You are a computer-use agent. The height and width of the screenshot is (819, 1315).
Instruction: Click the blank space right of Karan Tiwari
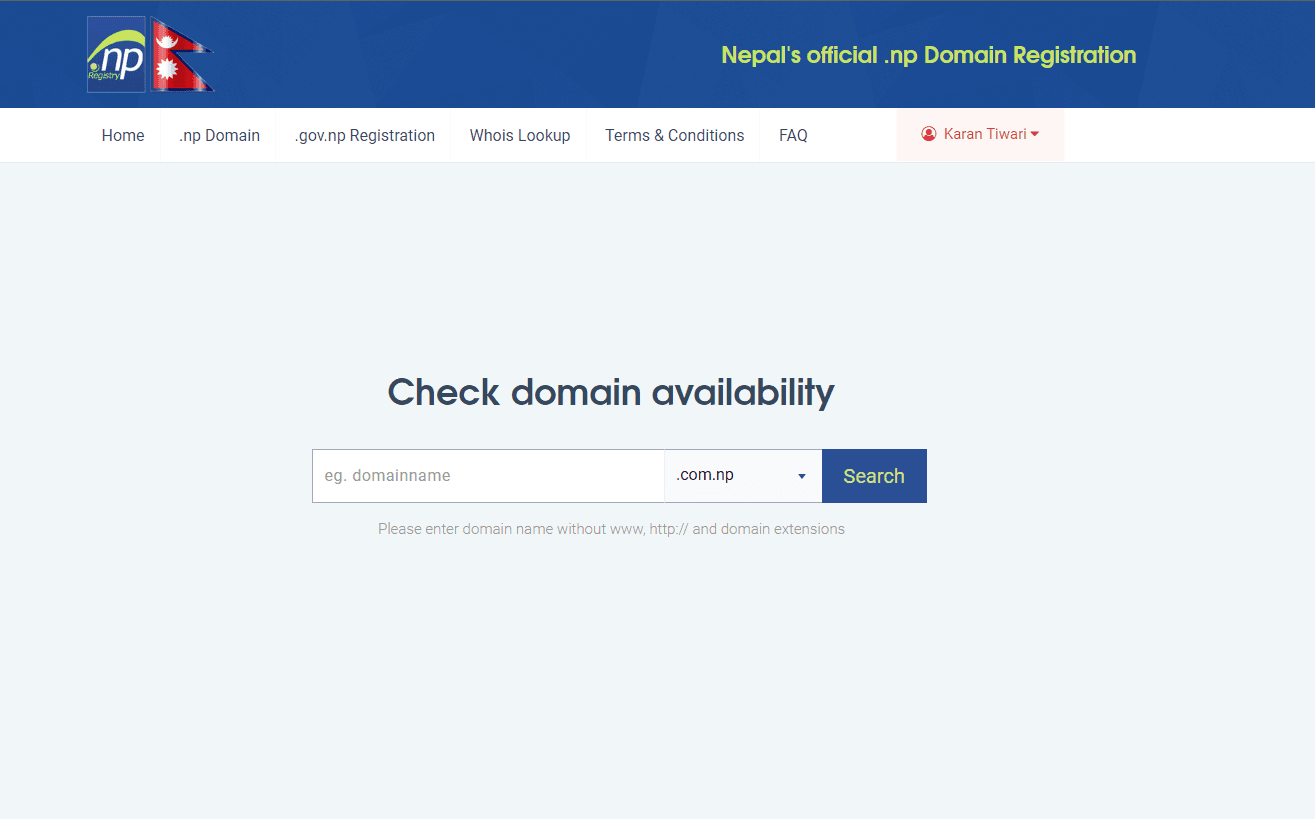pos(1180,135)
